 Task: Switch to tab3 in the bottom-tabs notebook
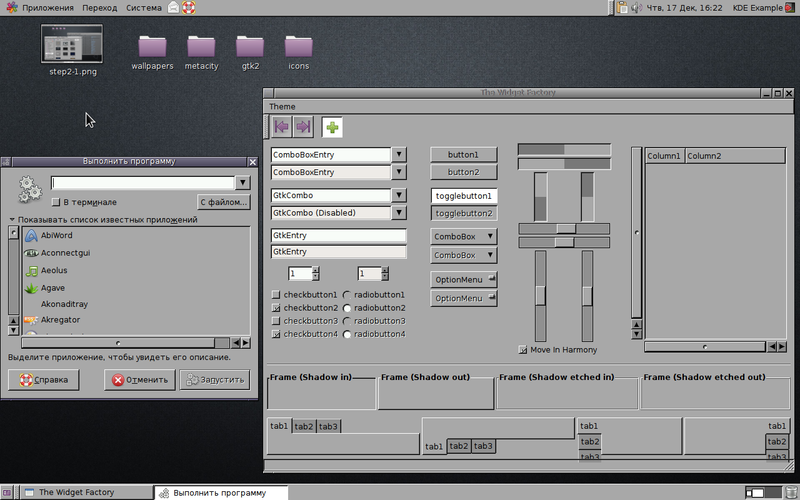[483, 446]
